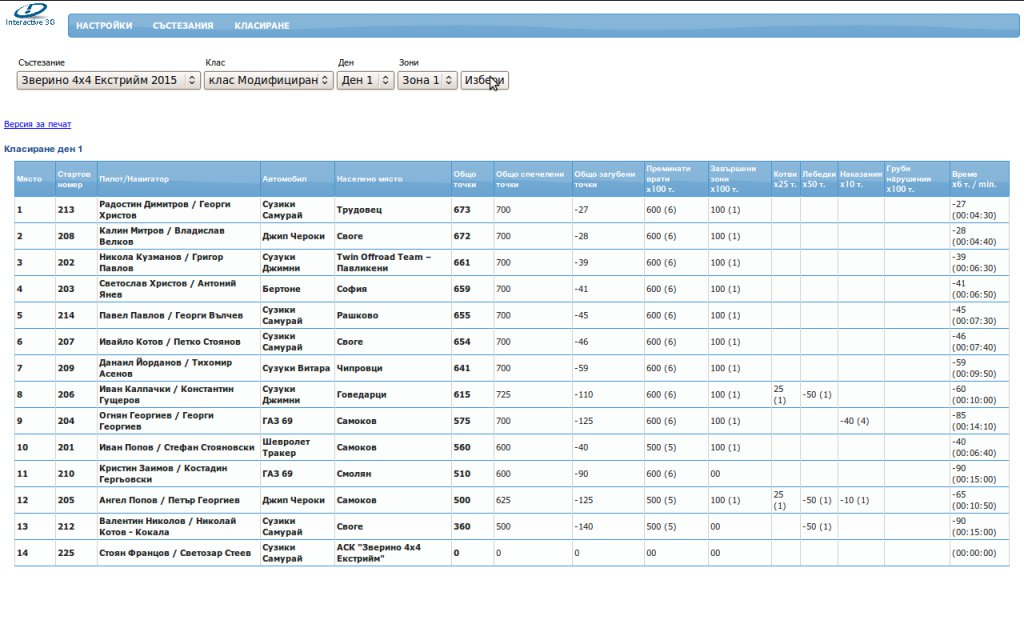Open the Версия за печат link
This screenshot has width=1024, height=640.
click(x=38, y=124)
